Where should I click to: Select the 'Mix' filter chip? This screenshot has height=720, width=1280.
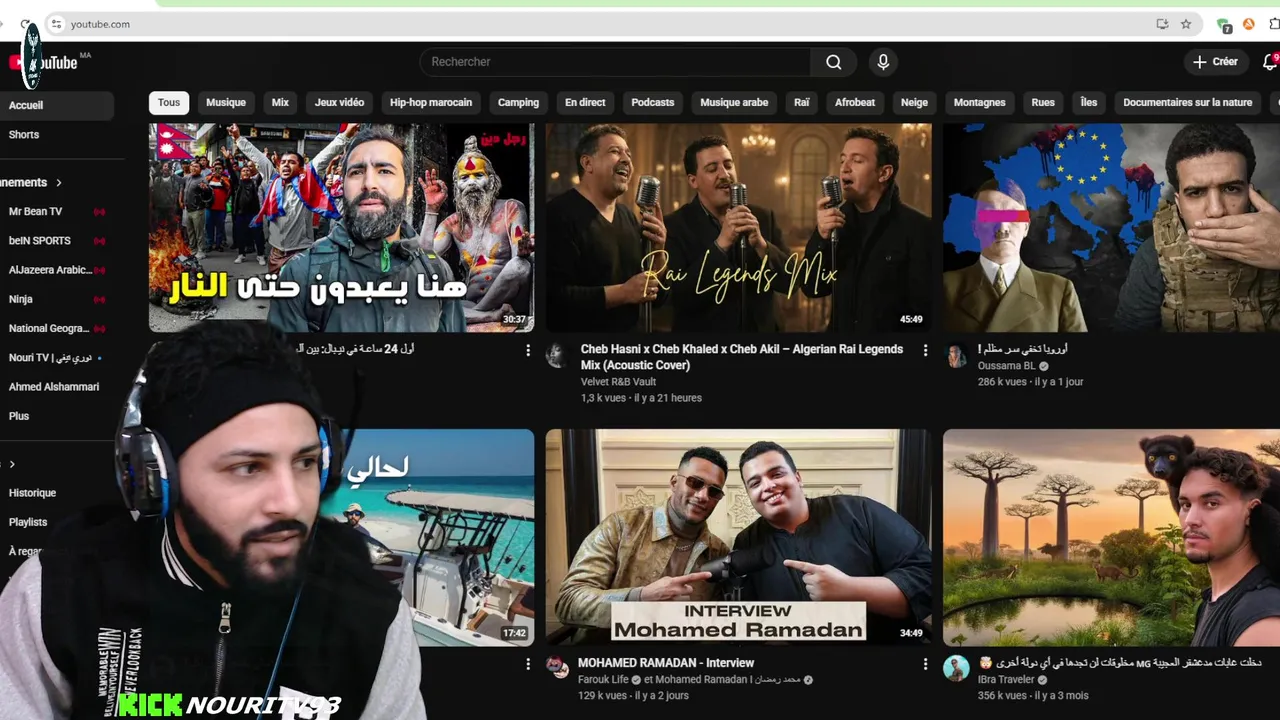tap(280, 102)
